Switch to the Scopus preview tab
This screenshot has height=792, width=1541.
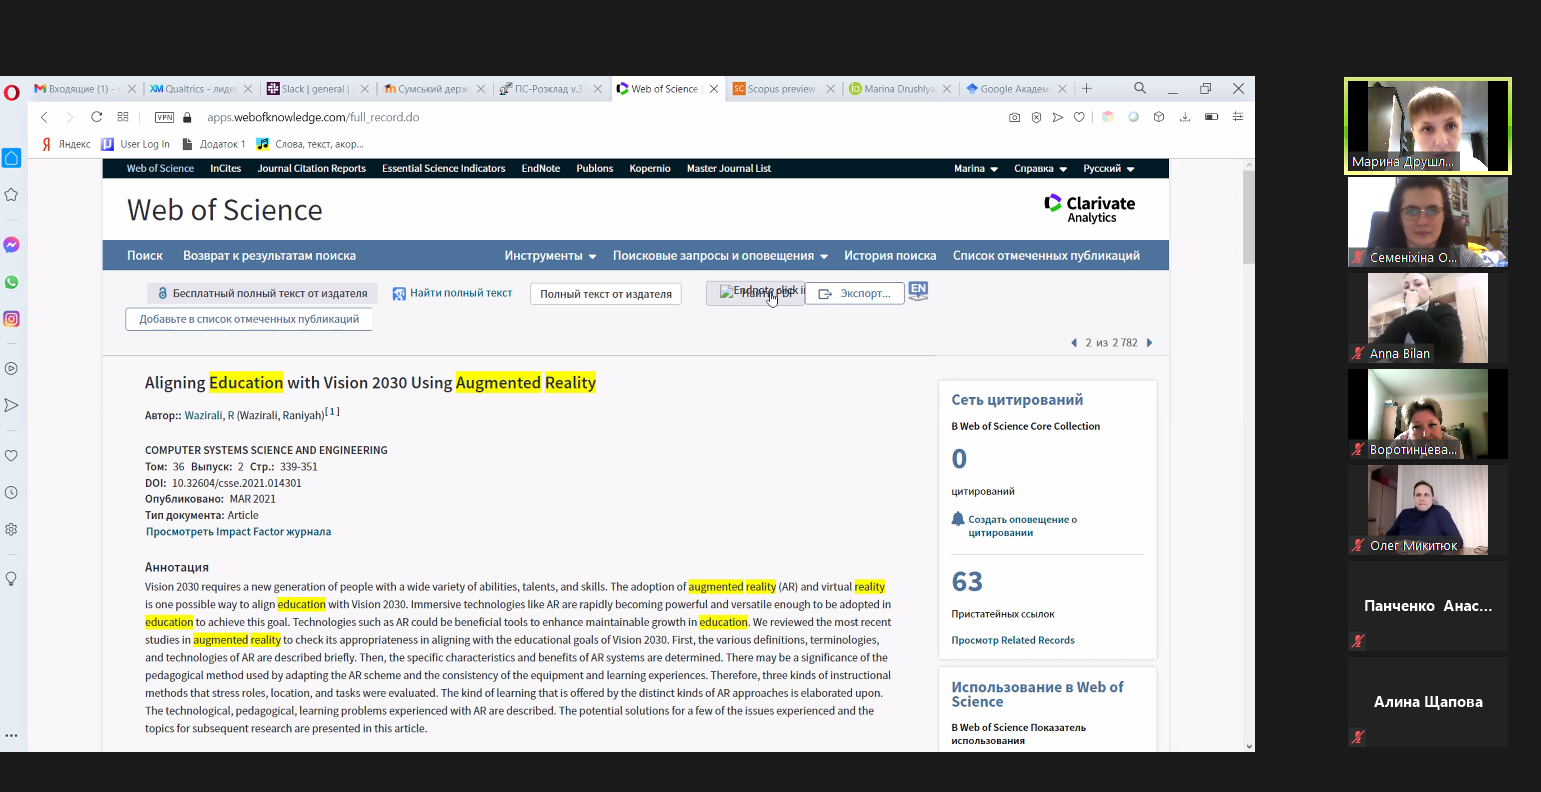(x=782, y=89)
